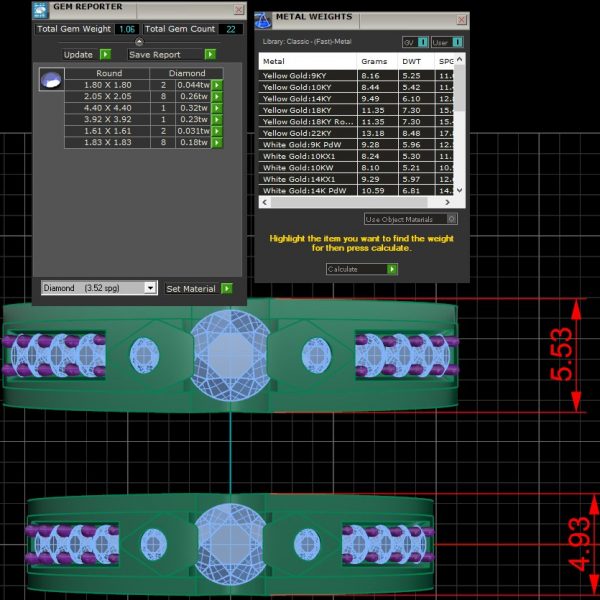The width and height of the screenshot is (600, 600).
Task: Click the 4.40 X 4.40 size cell
Action: tap(108, 108)
